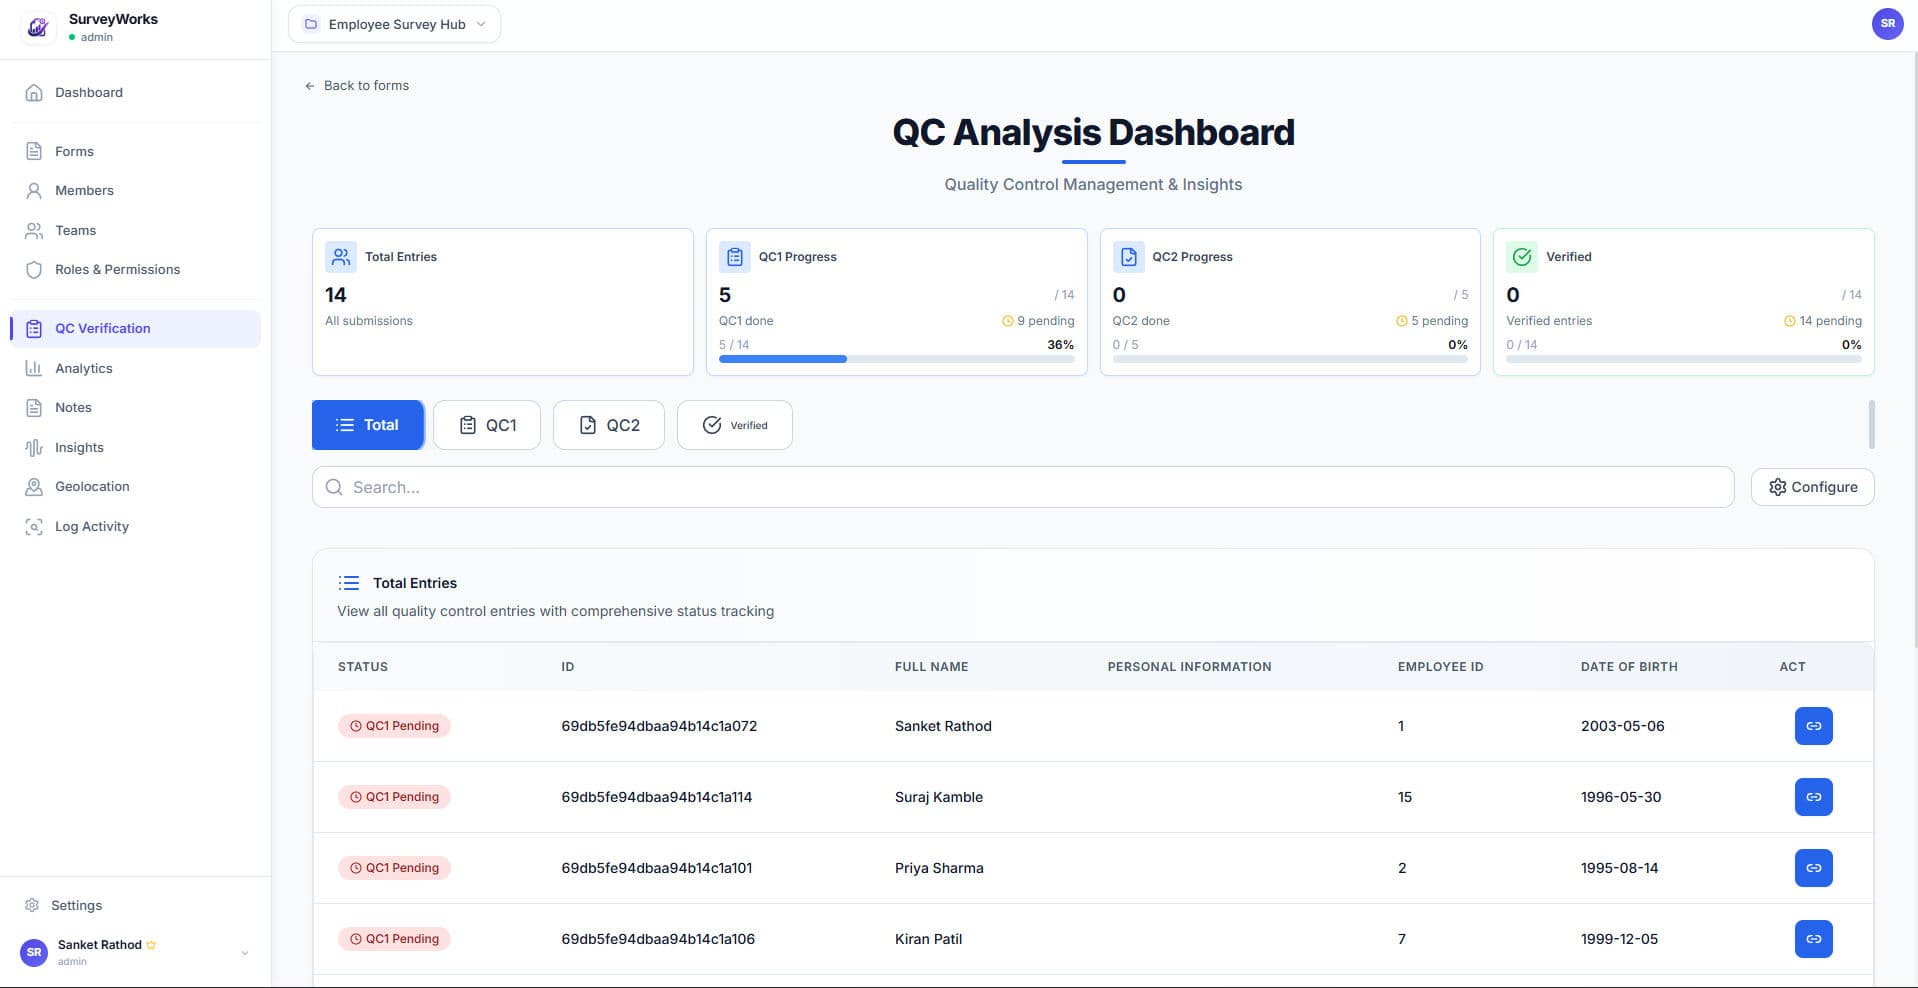1918x988 pixels.
Task: Click the Teams group icon
Action: coord(34,231)
